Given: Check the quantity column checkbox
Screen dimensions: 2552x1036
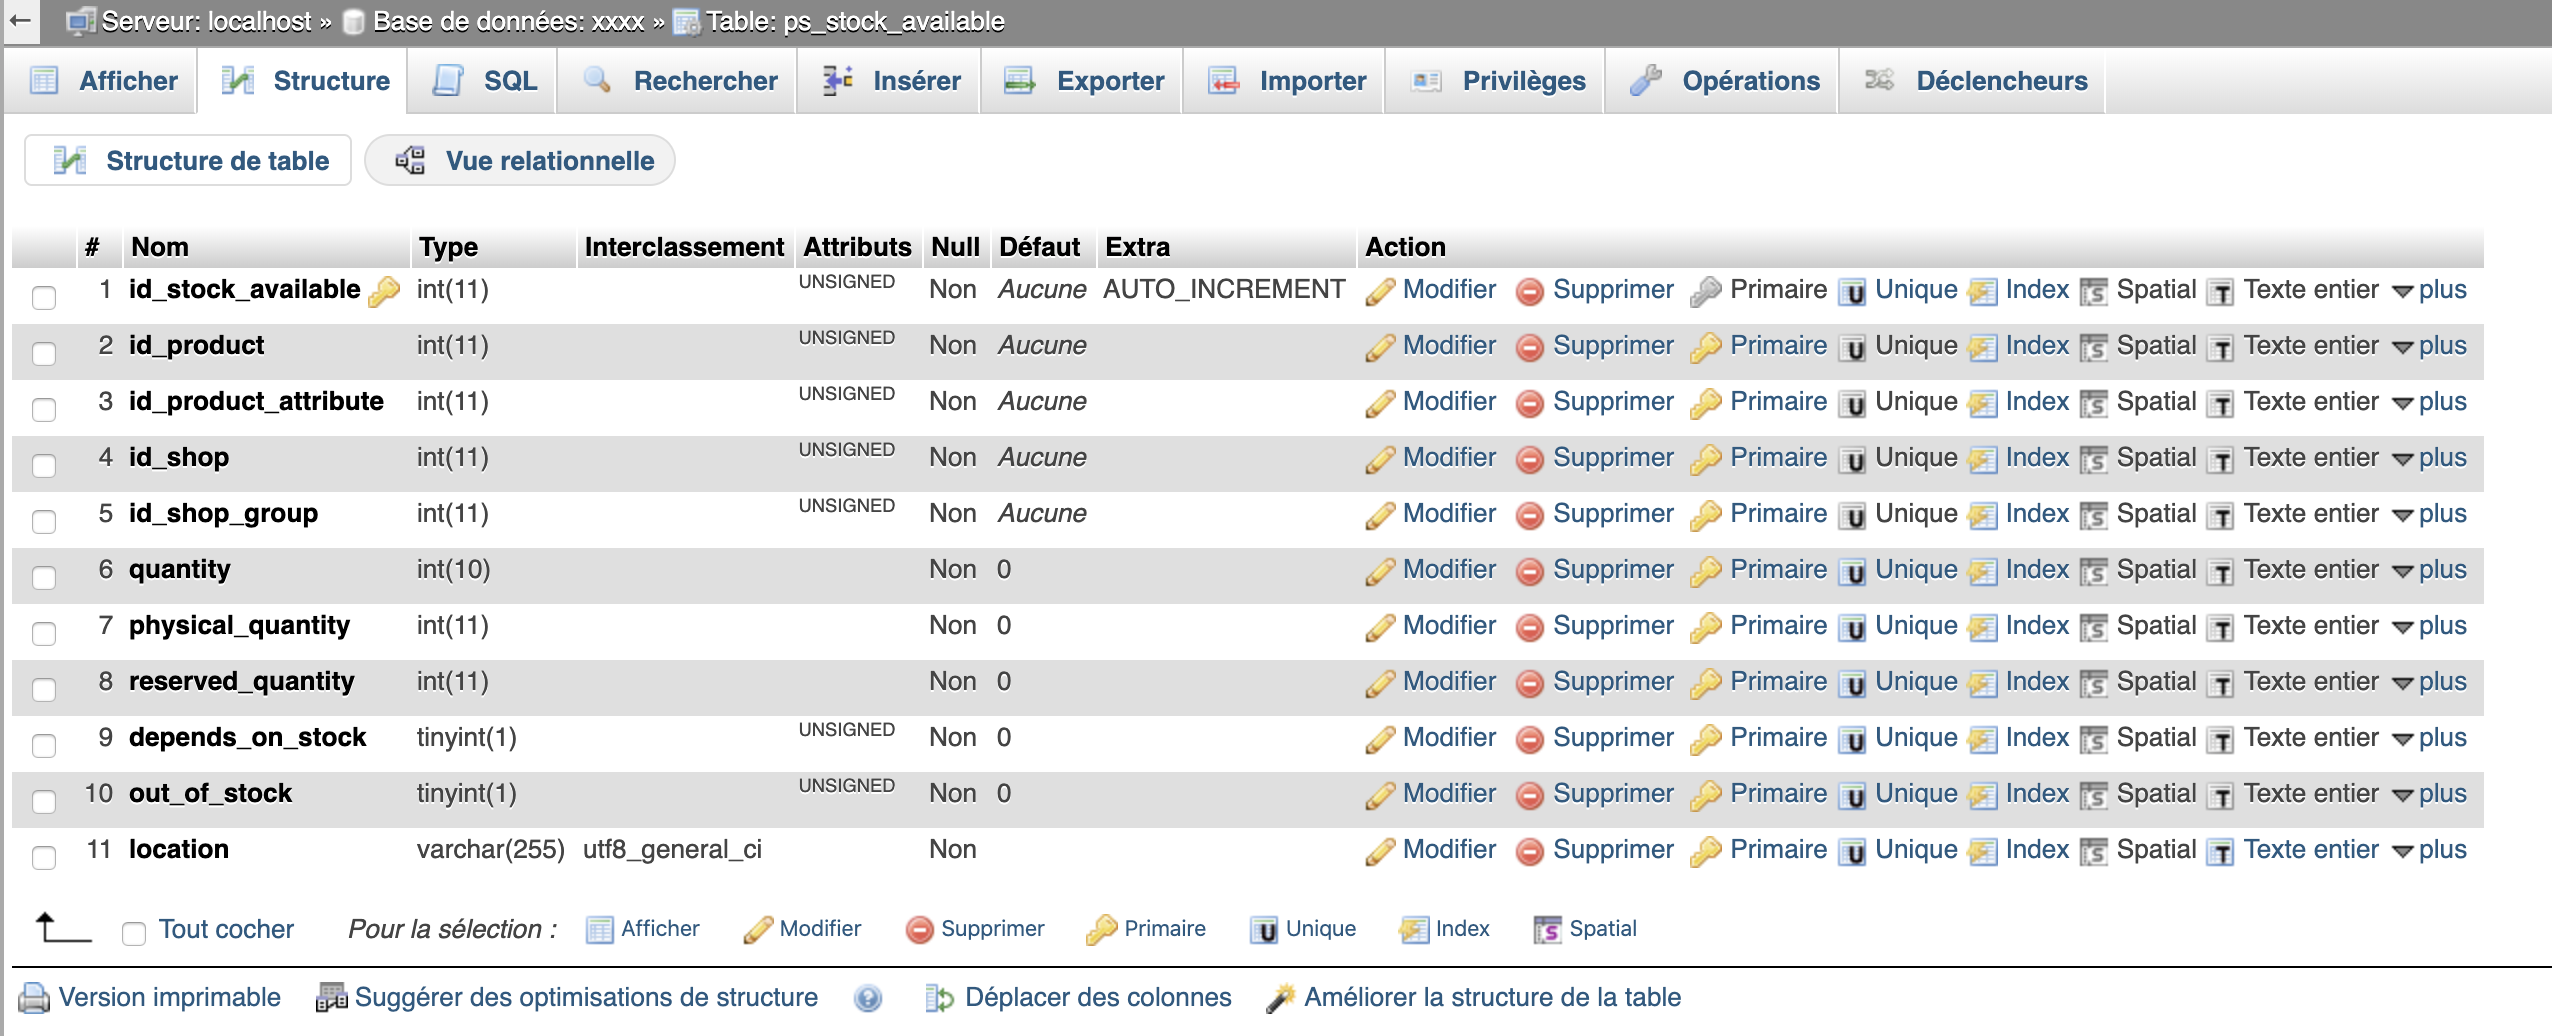Looking at the screenshot, I should point(44,576).
